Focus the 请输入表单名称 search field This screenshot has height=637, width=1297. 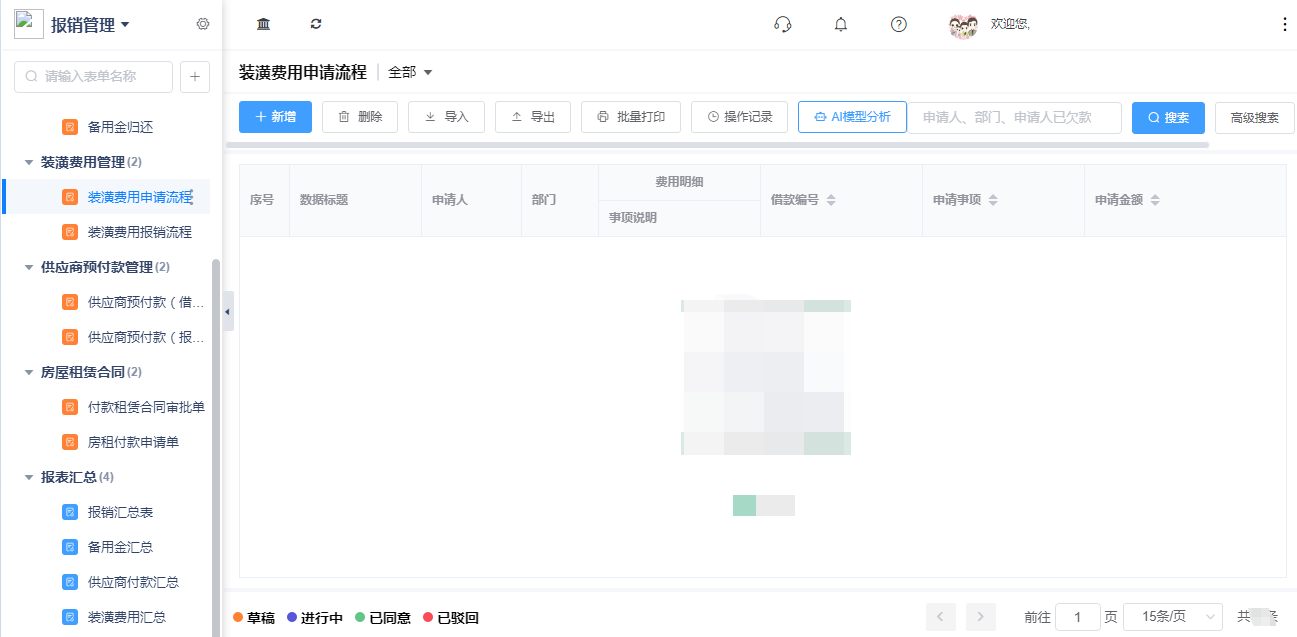[93, 76]
